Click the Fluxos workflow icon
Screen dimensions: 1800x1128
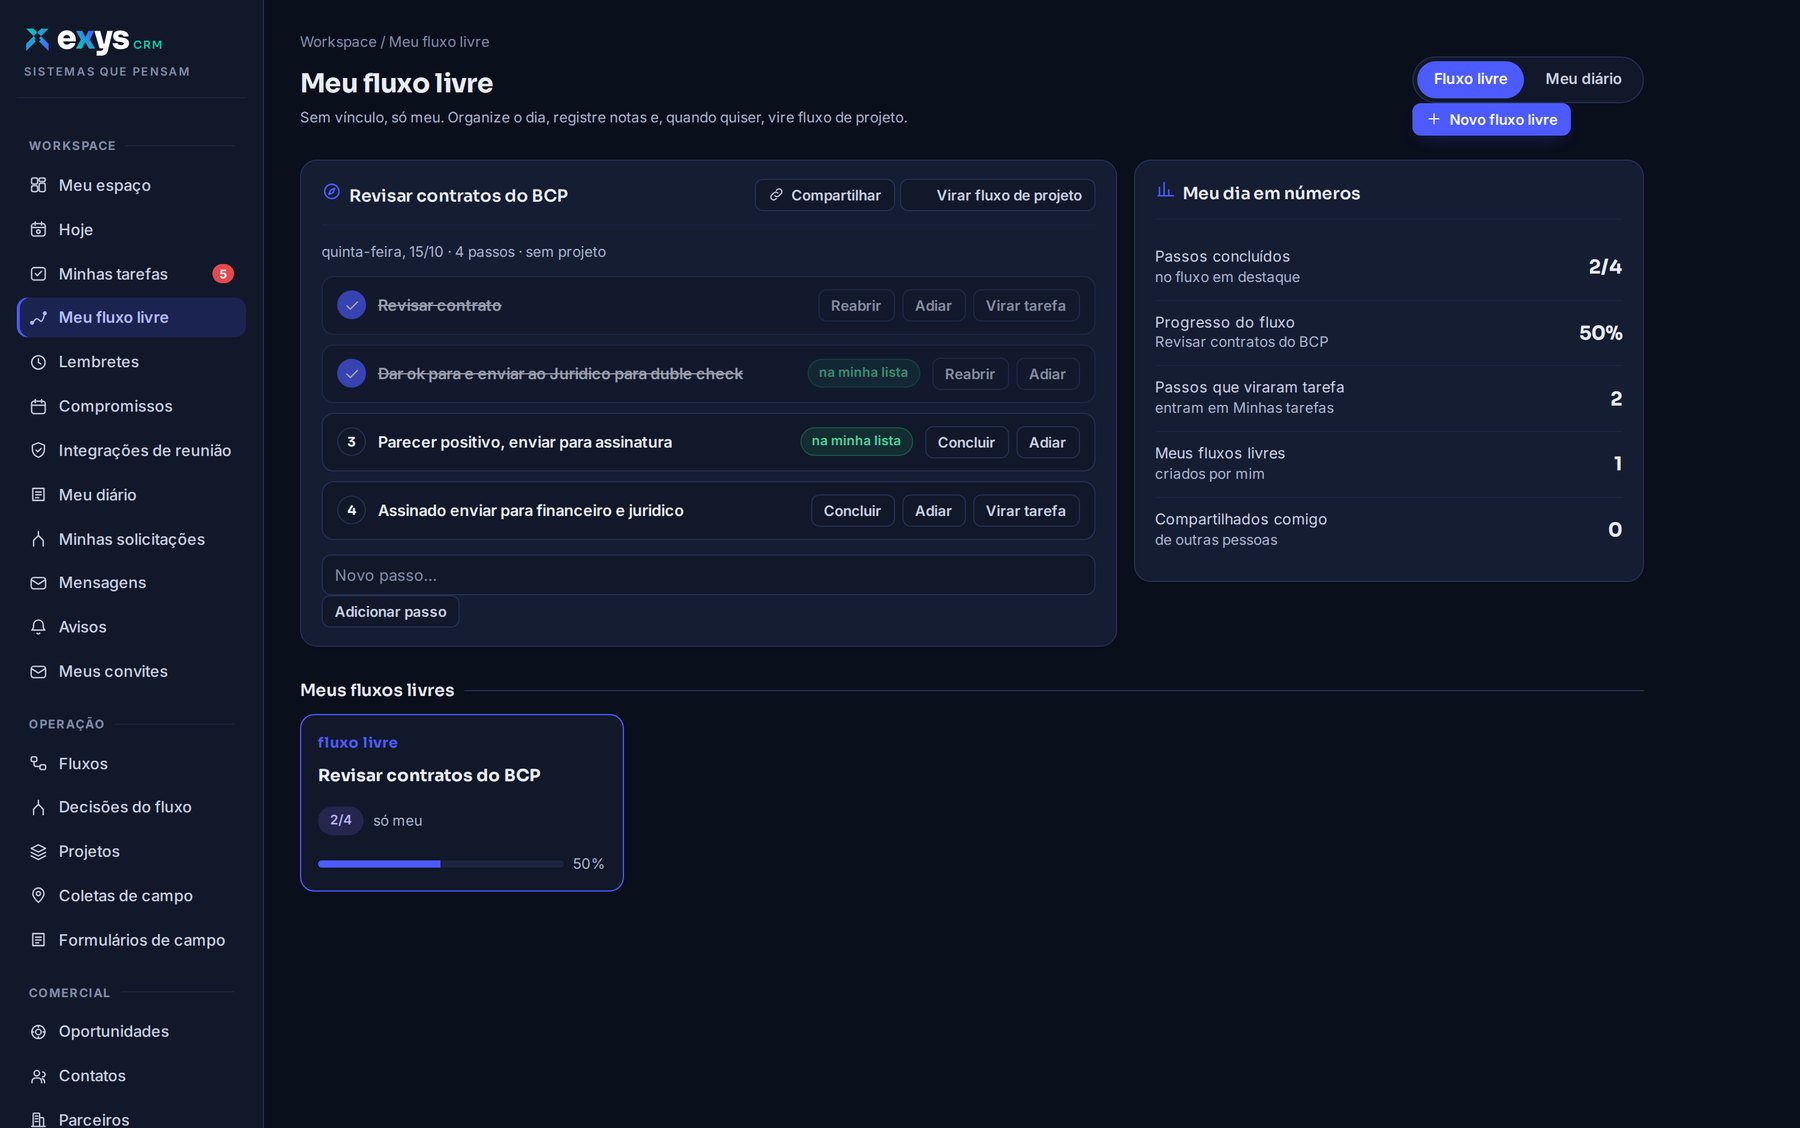(x=38, y=763)
